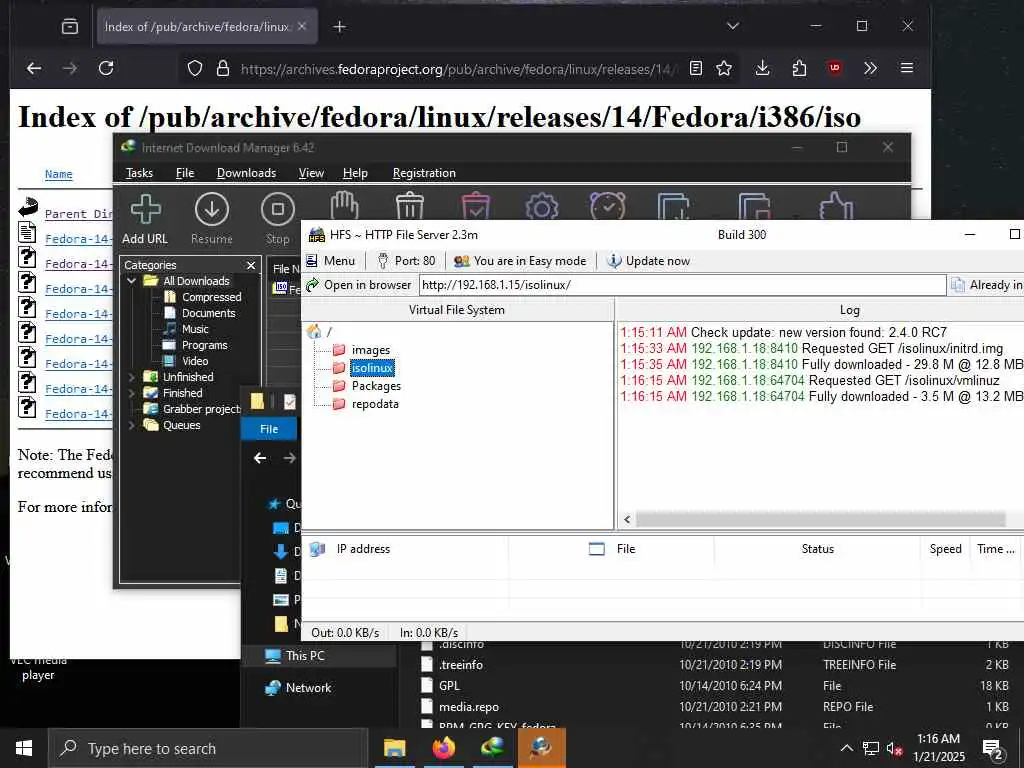This screenshot has height=768, width=1024.
Task: Reload the page in Firefox
Action: [106, 68]
